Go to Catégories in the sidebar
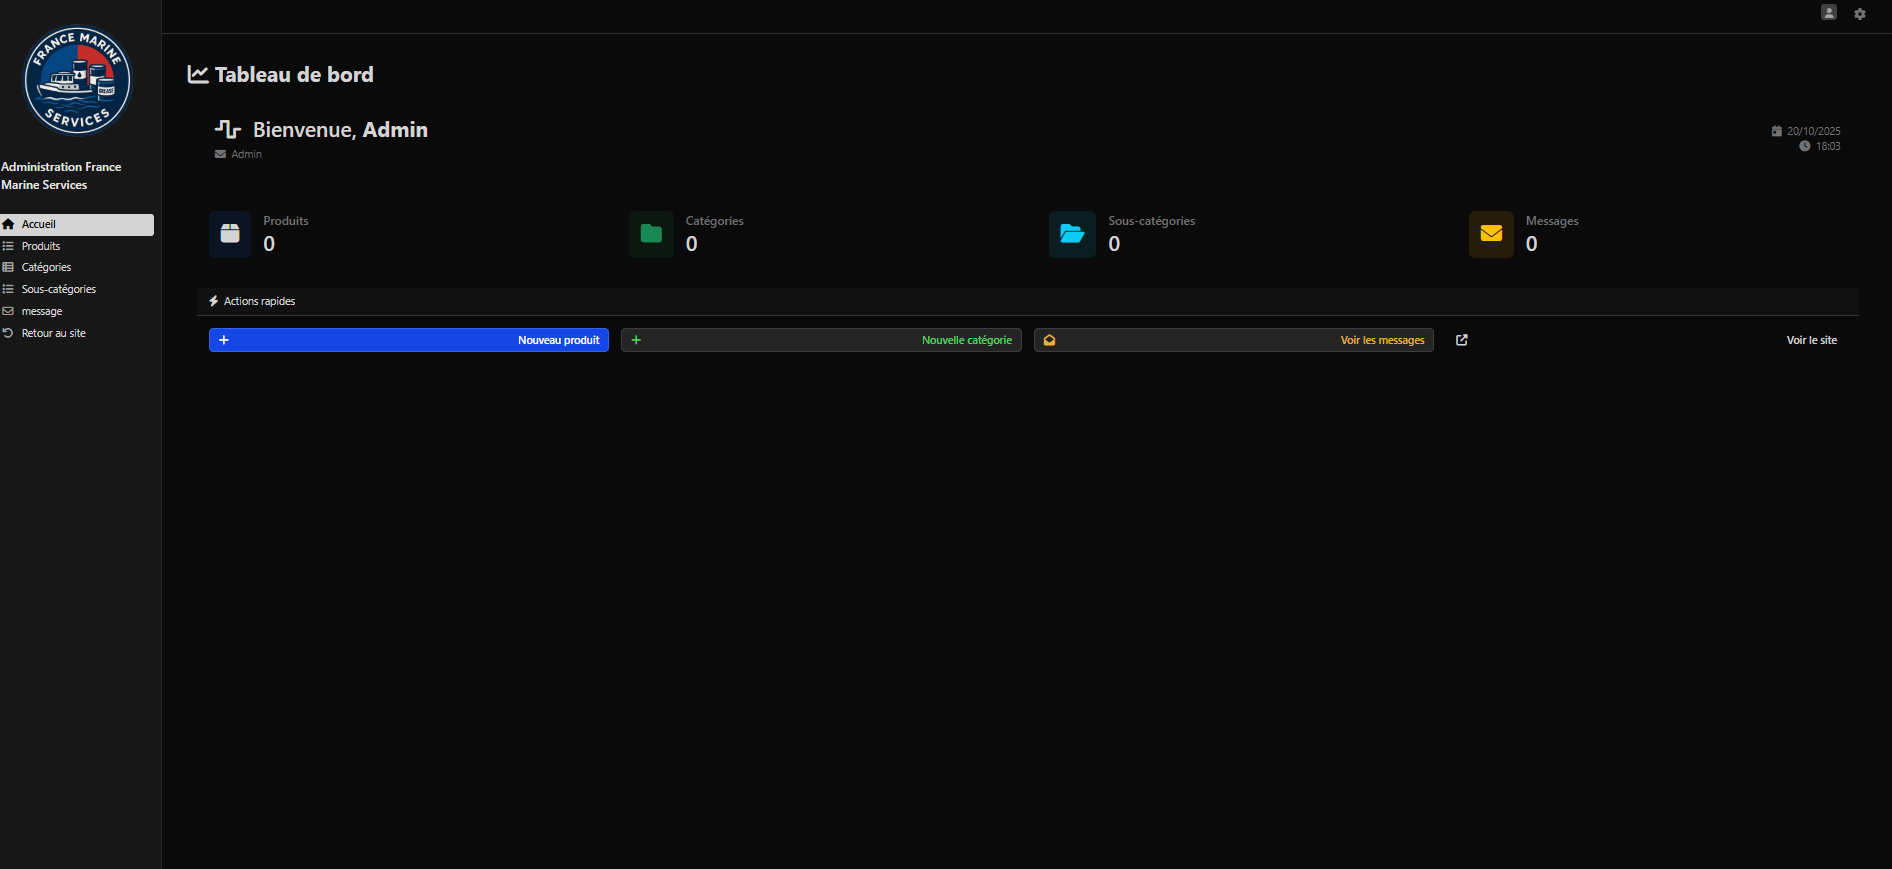1892x869 pixels. 46,268
